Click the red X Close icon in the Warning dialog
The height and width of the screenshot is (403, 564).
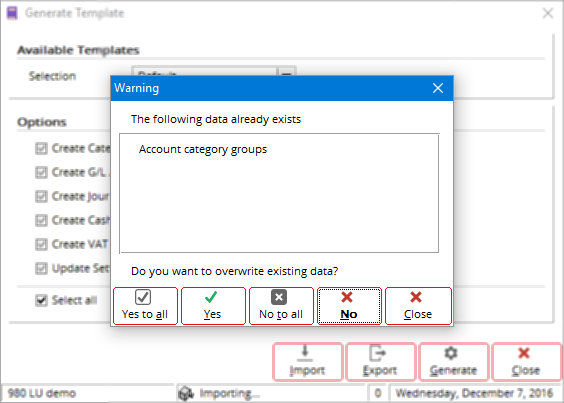(x=416, y=297)
